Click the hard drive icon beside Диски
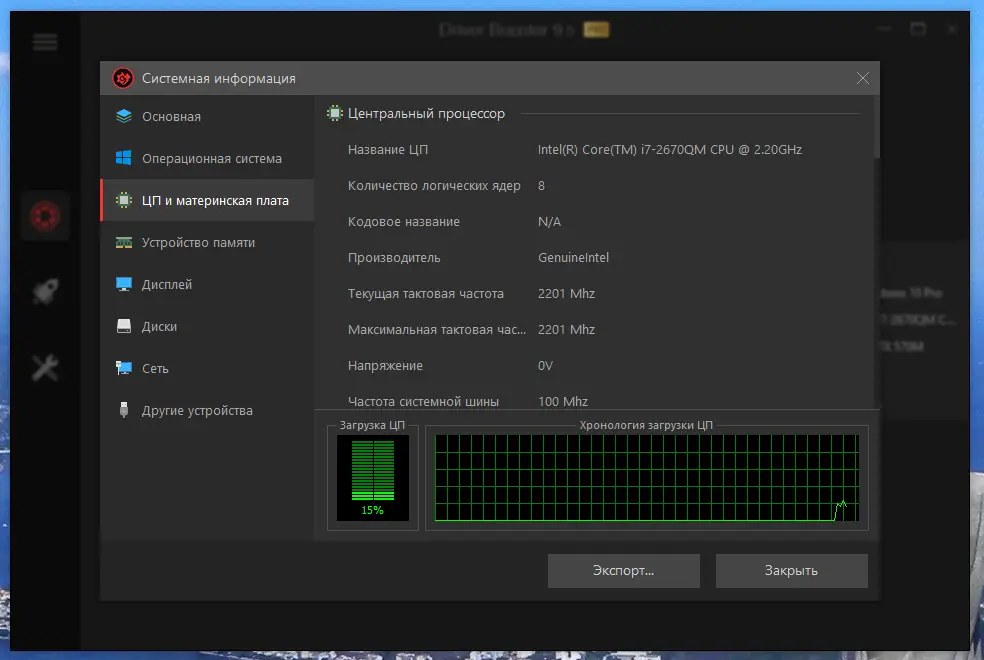This screenshot has width=984, height=660. 124,326
